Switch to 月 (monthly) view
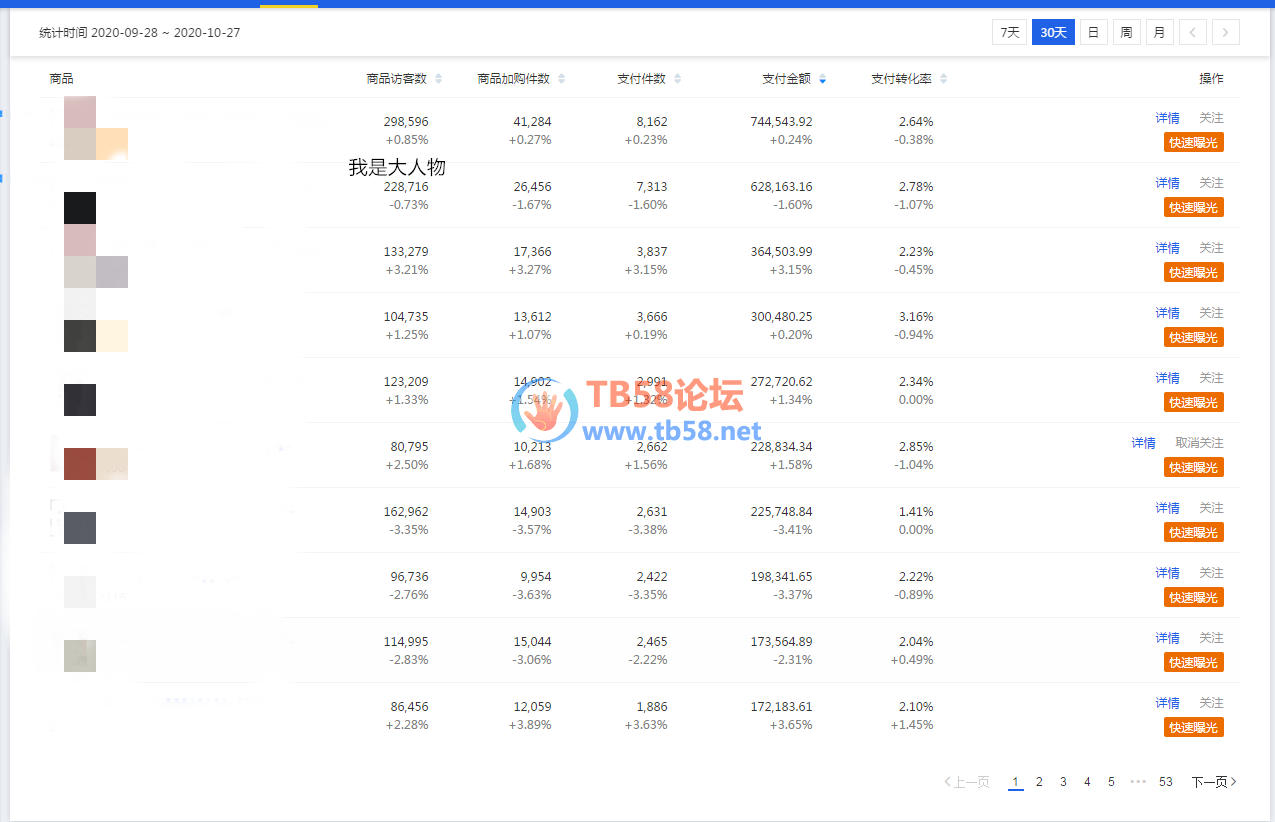The width and height of the screenshot is (1275, 822). point(1159,32)
